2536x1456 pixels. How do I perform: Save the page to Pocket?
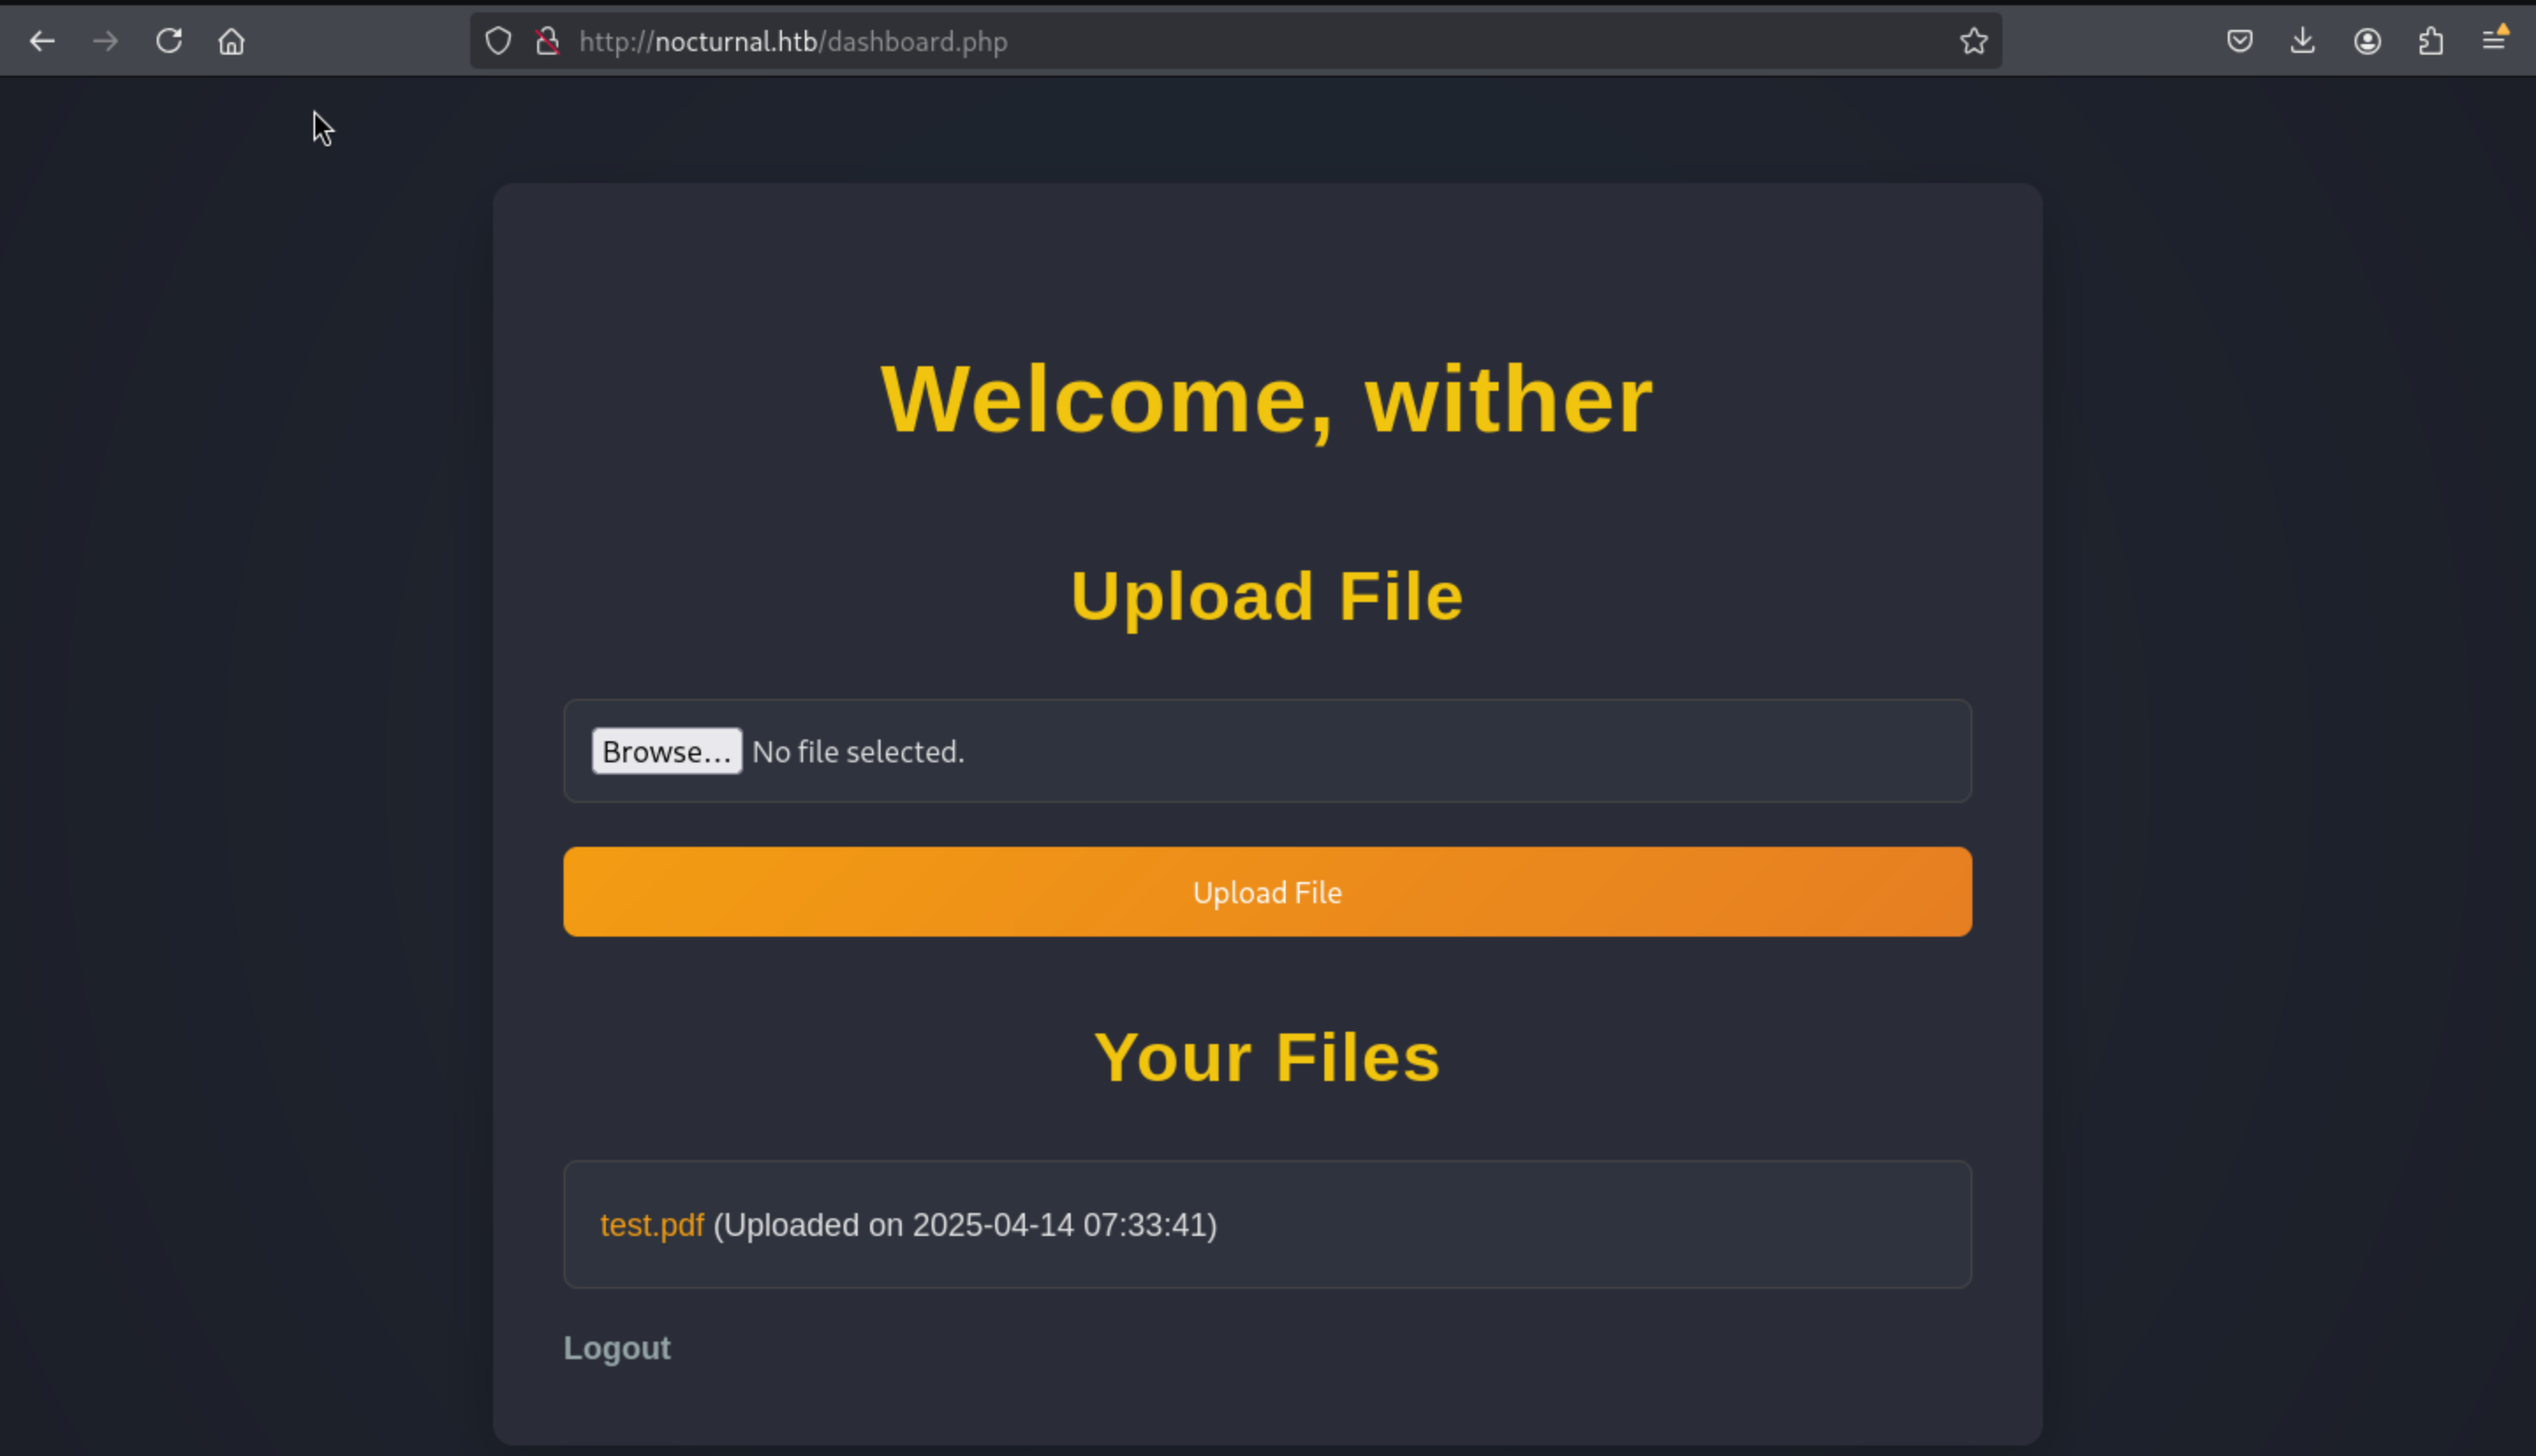click(x=2239, y=41)
